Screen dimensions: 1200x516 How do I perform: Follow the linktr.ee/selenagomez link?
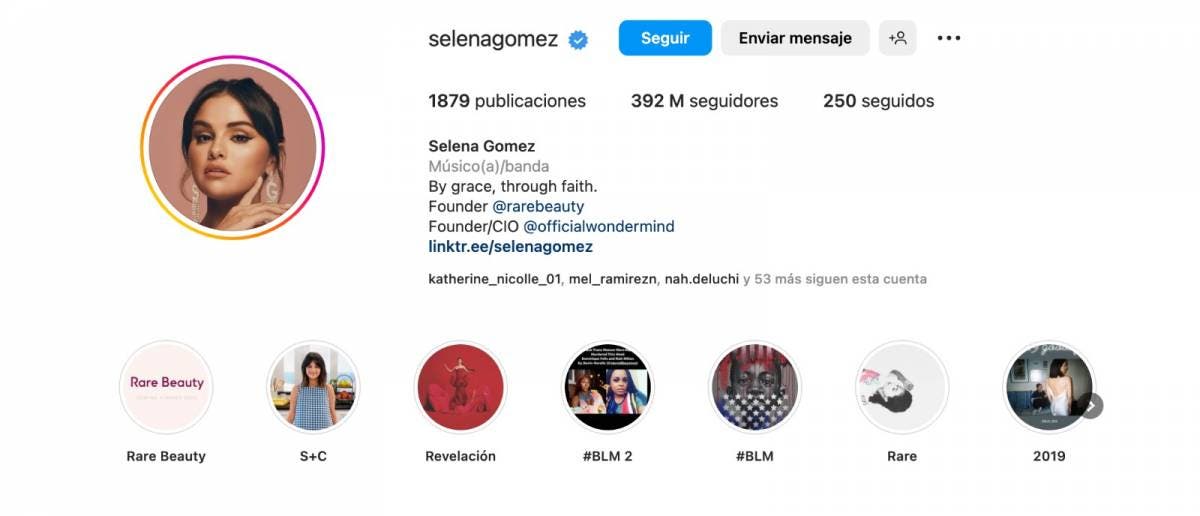510,246
